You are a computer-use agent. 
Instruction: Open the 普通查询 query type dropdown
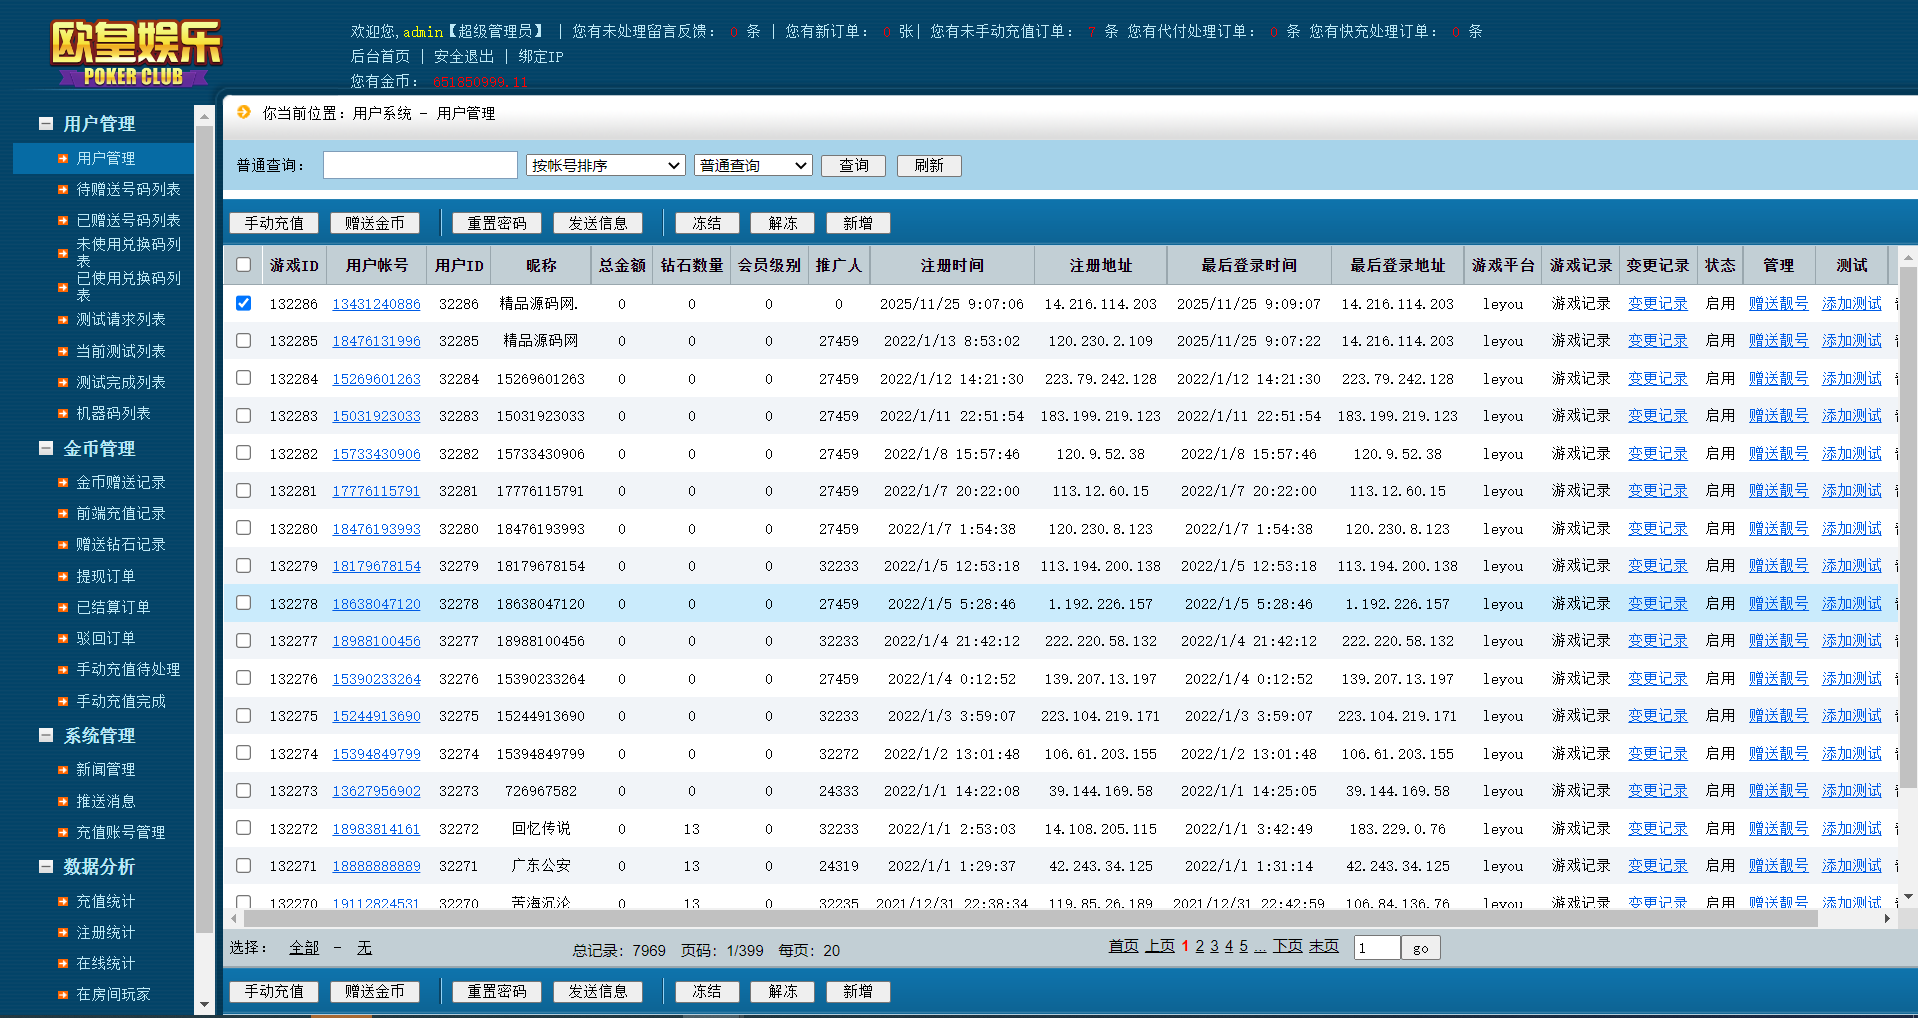(752, 165)
